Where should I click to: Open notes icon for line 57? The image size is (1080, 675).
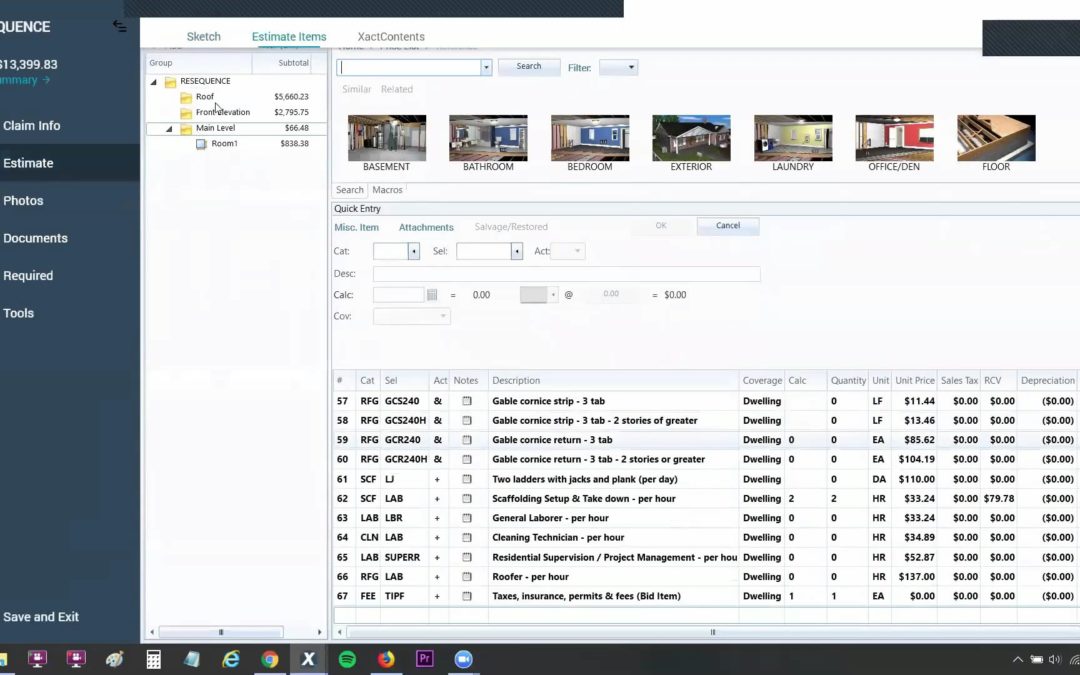466,401
